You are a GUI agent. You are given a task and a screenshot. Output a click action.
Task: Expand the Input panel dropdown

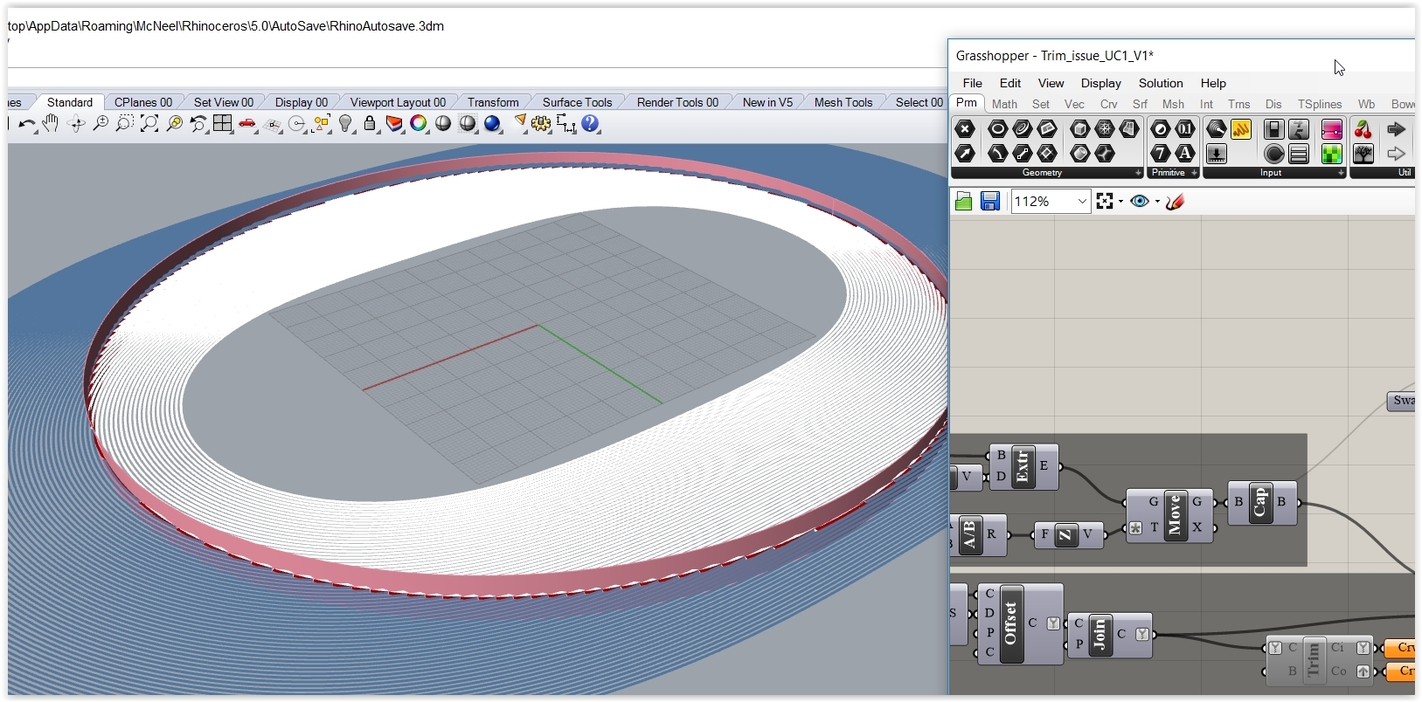(x=1340, y=173)
